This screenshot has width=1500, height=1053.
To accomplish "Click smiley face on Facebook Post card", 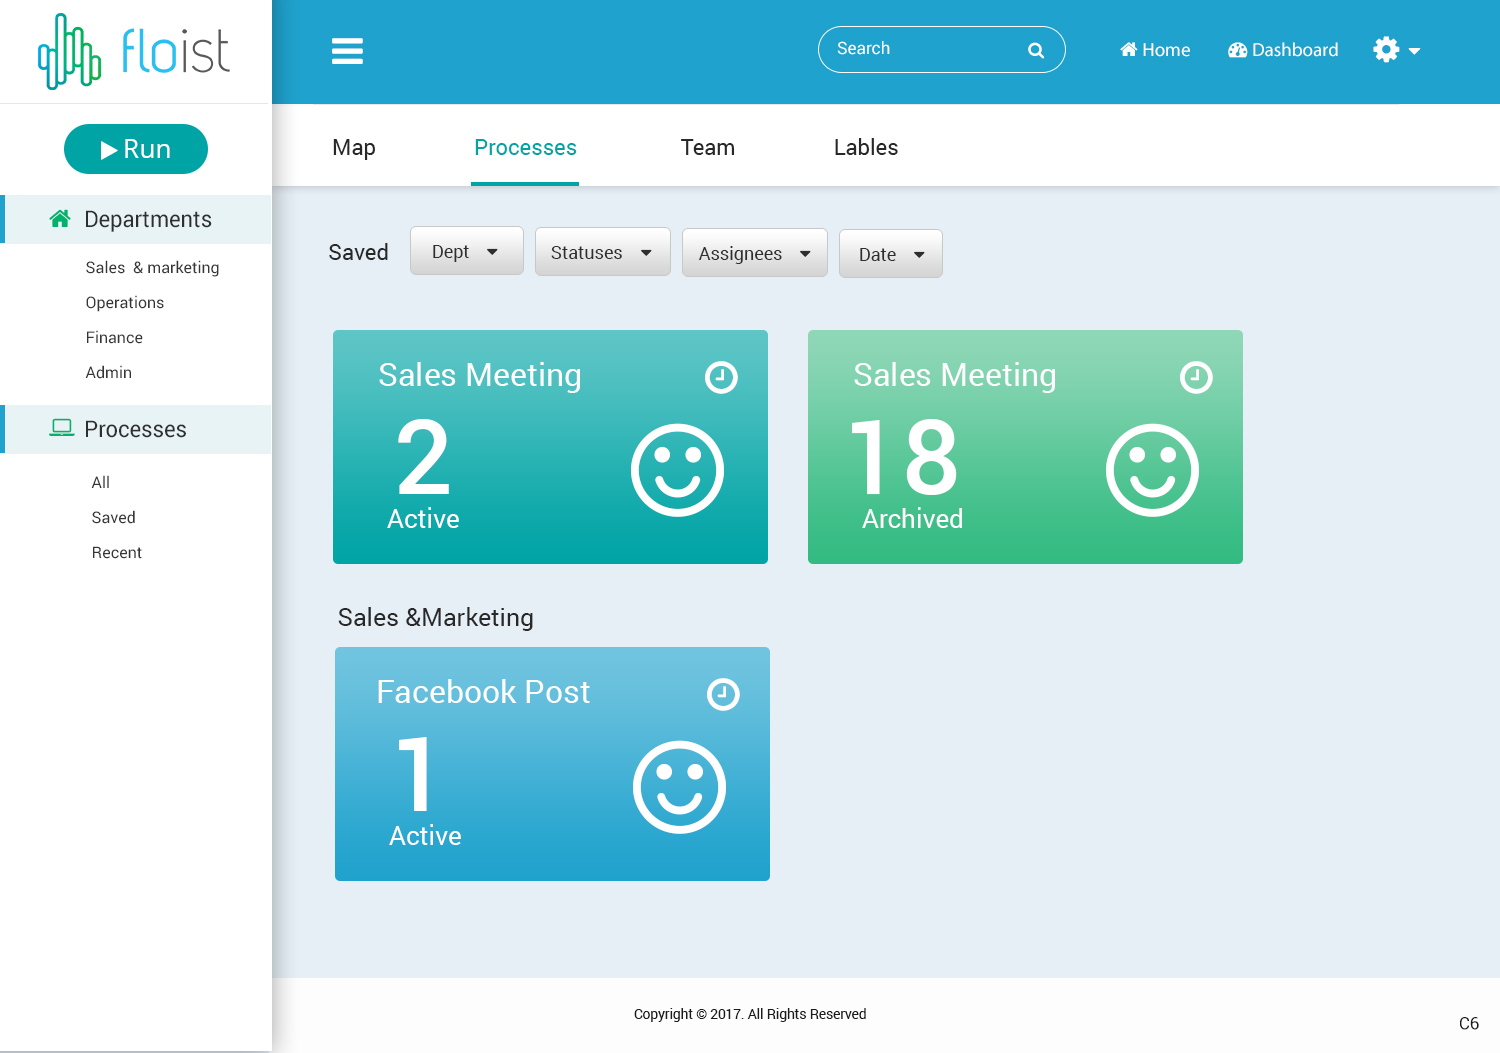I will point(679,787).
